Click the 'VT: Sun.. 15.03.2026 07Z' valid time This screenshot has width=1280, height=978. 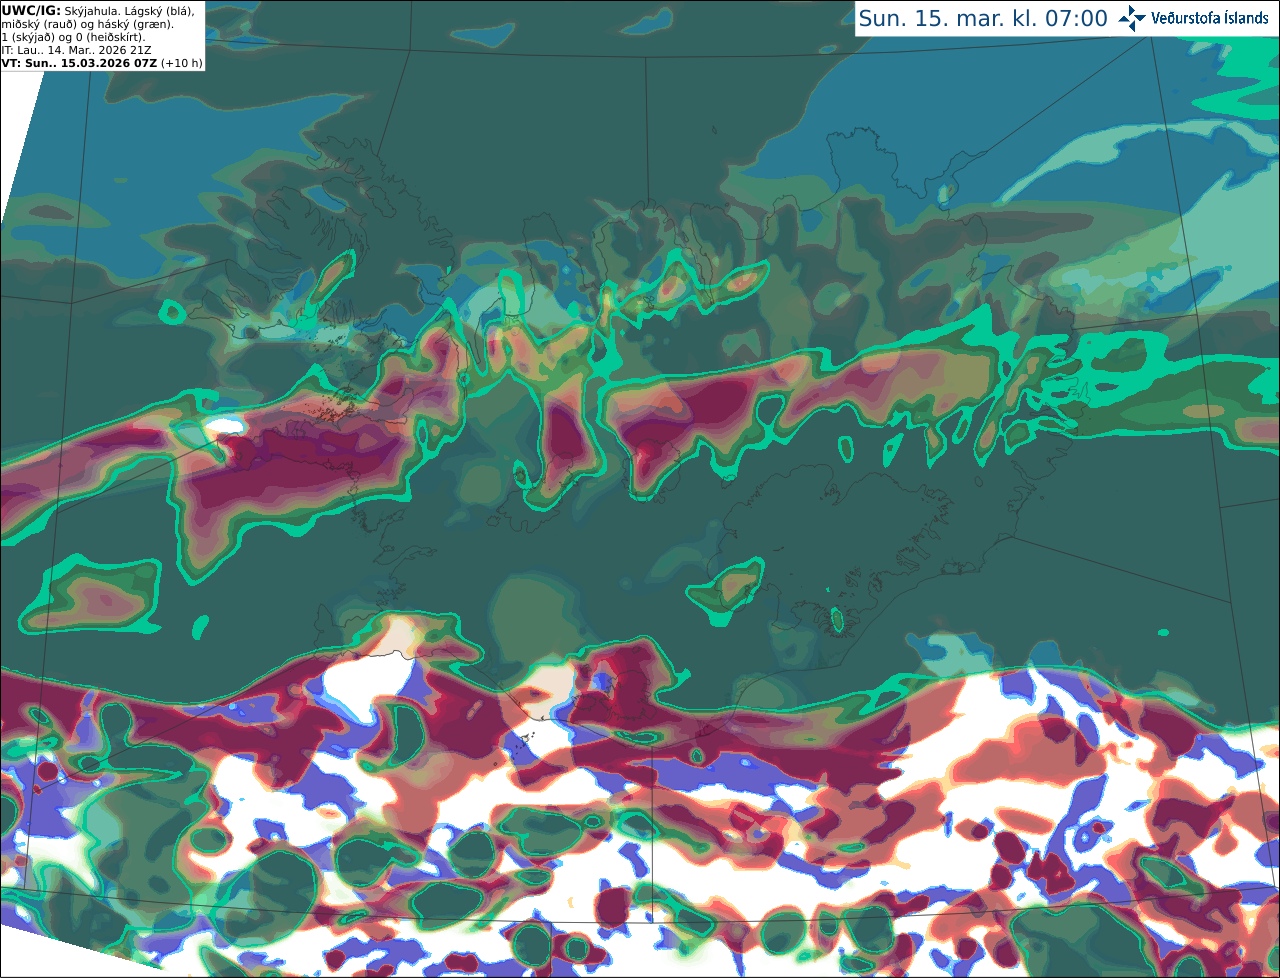click(79, 63)
